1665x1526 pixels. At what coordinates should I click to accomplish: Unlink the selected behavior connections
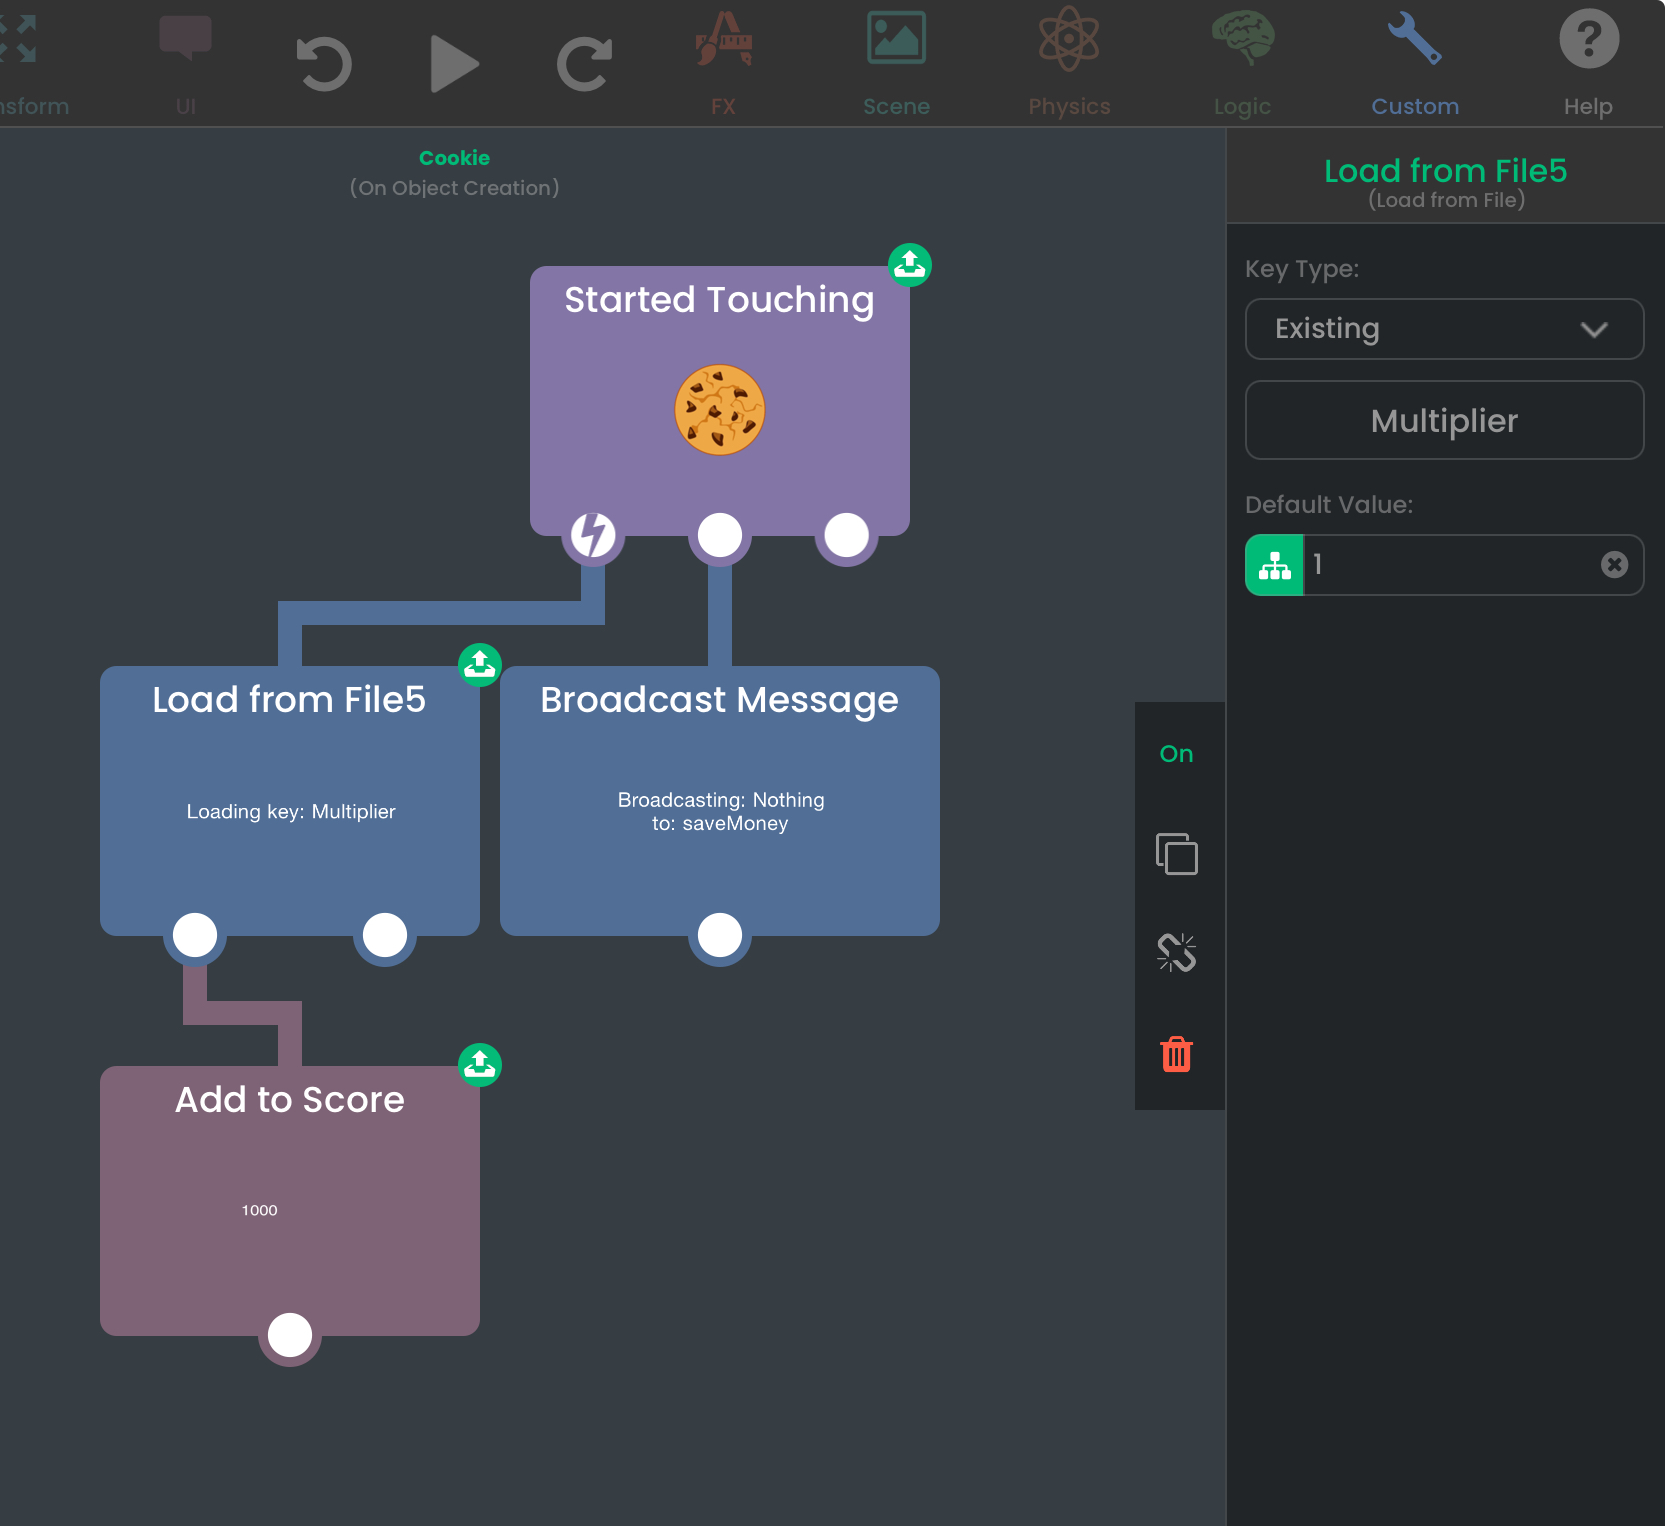tap(1176, 953)
